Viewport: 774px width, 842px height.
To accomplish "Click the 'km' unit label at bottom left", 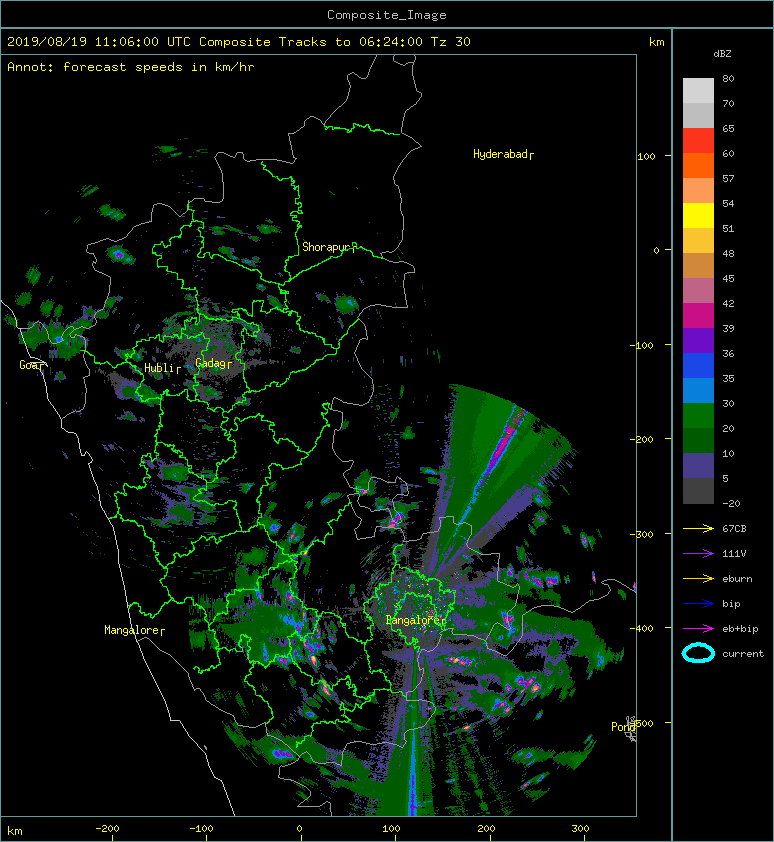I will [x=15, y=831].
